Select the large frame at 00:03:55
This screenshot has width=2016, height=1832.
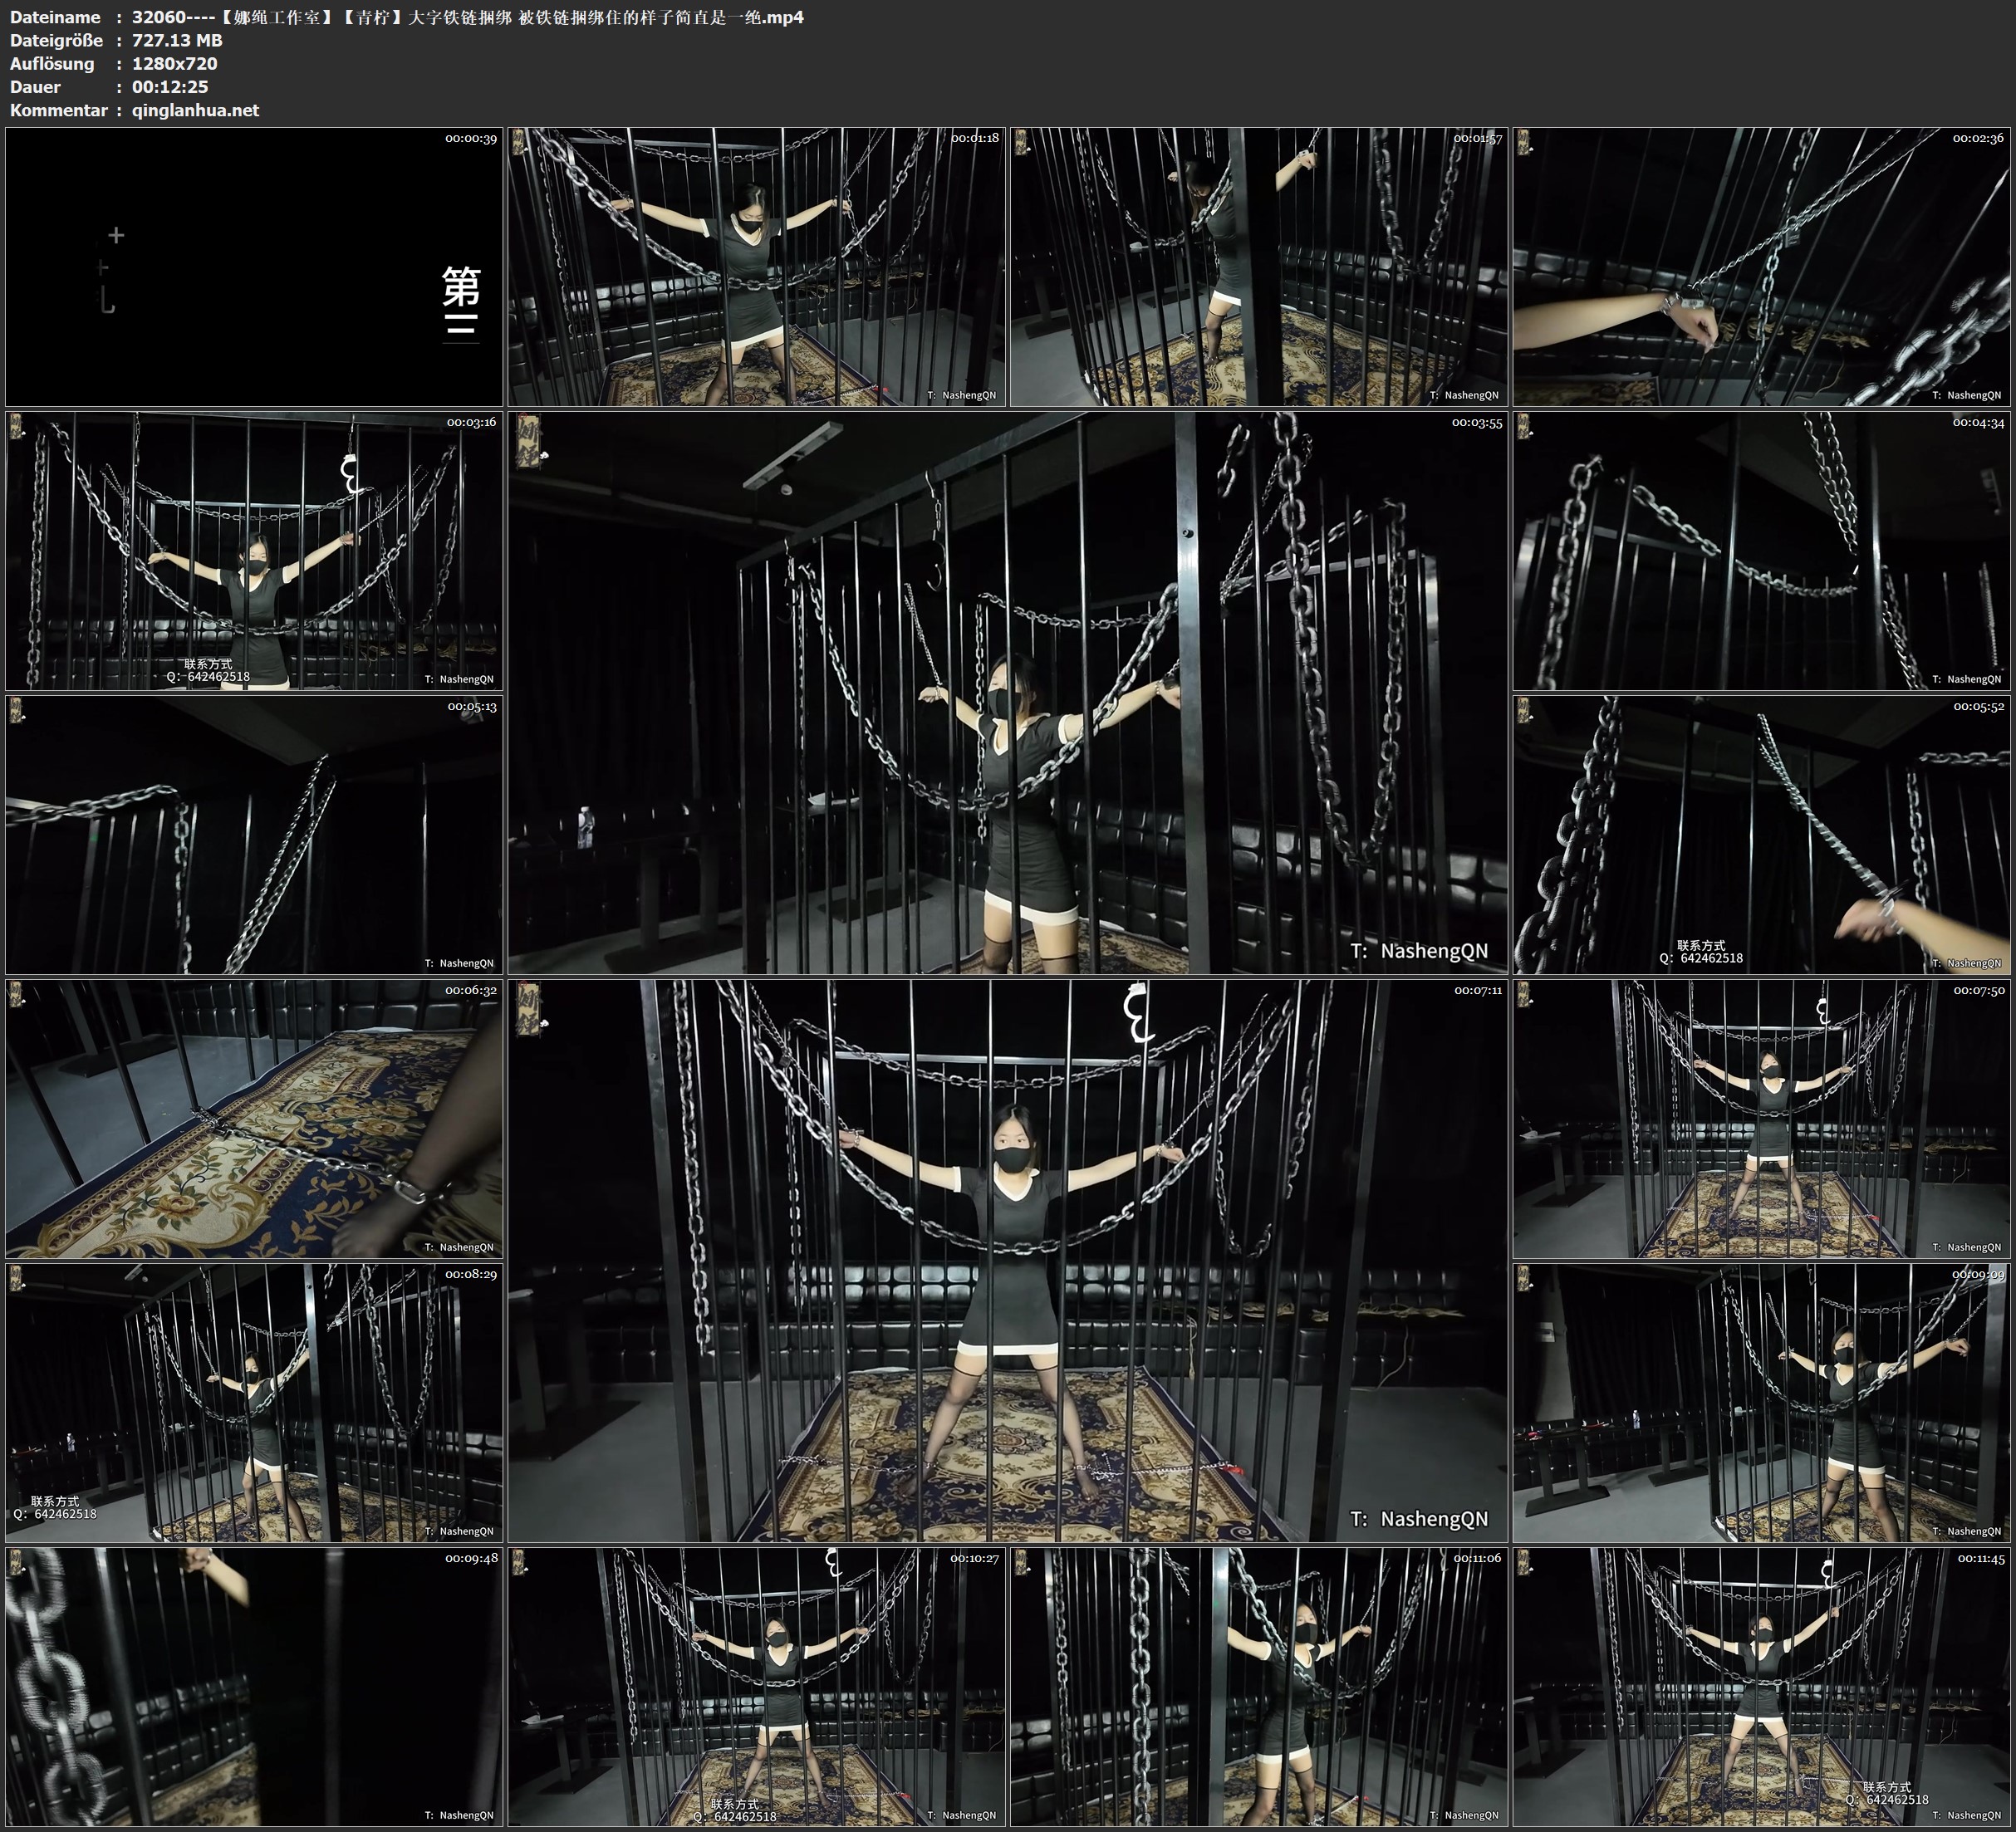[1007, 692]
